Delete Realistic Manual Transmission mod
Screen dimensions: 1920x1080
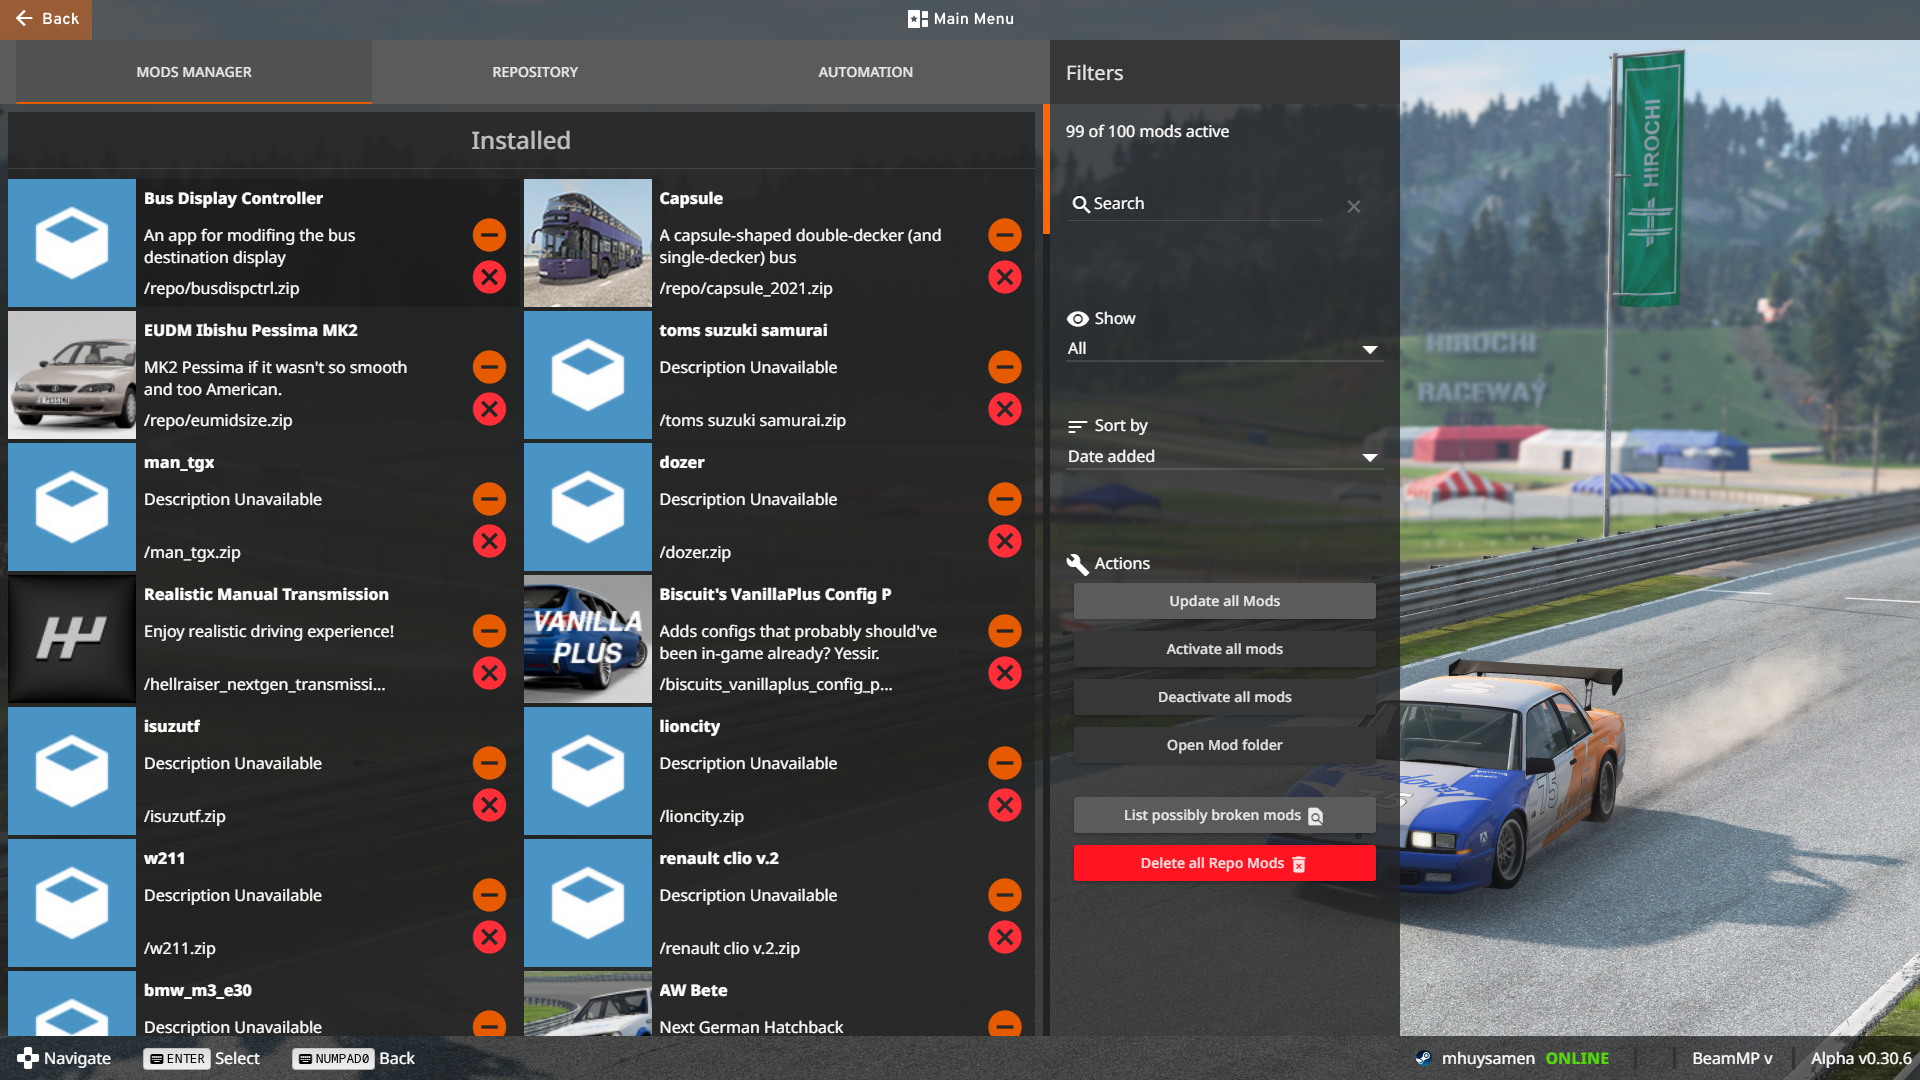pos(489,673)
